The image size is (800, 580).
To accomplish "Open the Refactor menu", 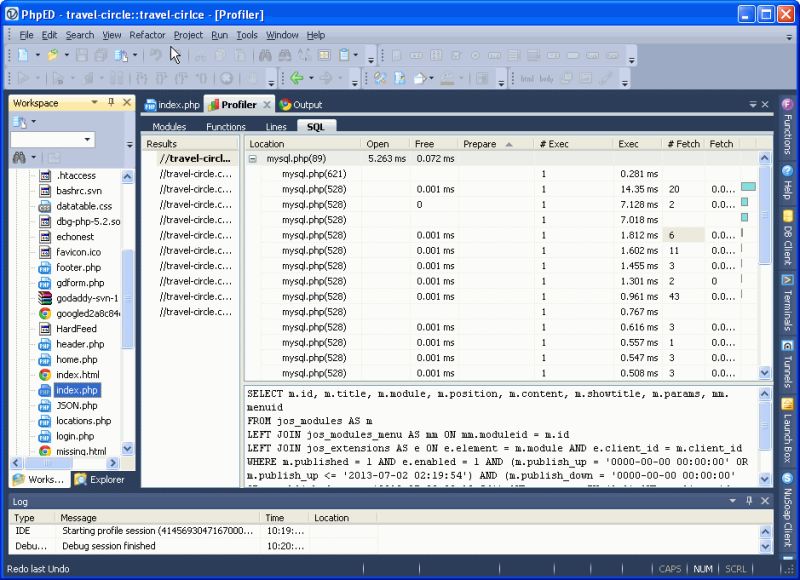I will pyautogui.click(x=147, y=34).
